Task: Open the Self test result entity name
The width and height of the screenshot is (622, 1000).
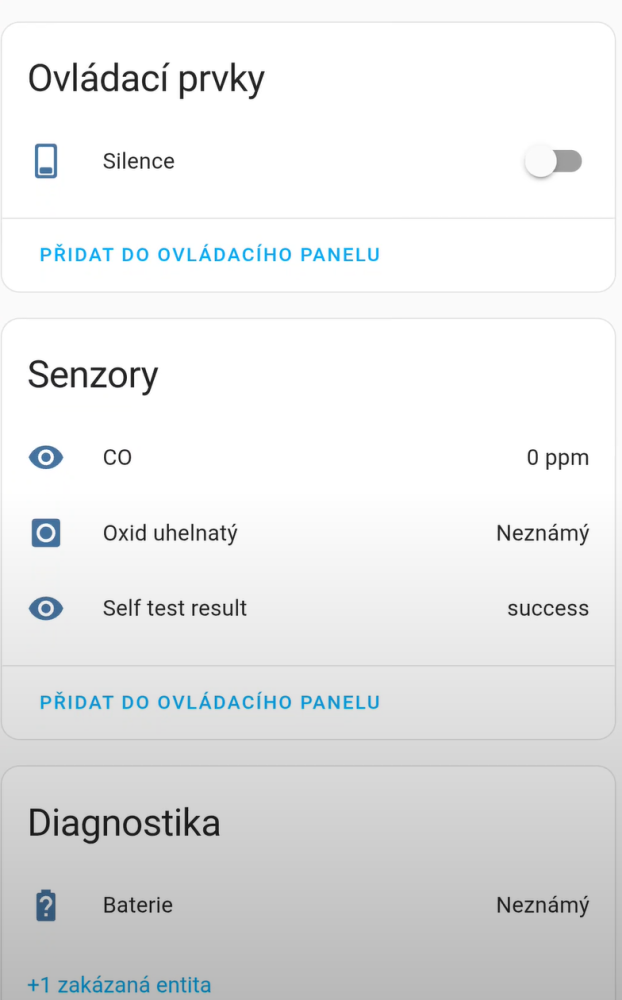Action: tap(174, 608)
